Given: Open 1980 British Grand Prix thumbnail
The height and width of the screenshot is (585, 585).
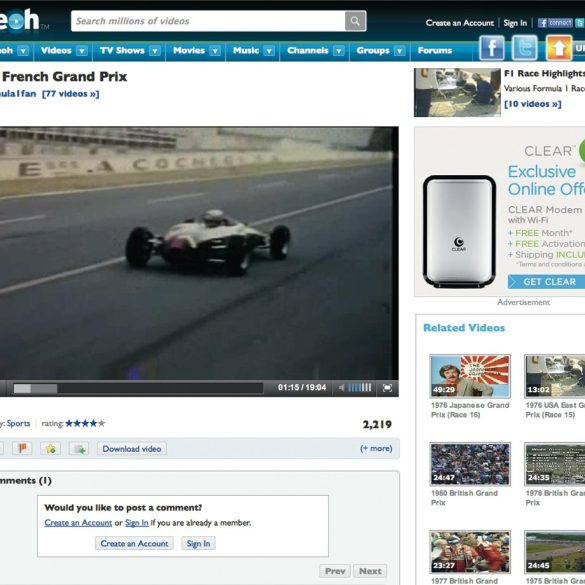Looking at the screenshot, I should [470, 464].
